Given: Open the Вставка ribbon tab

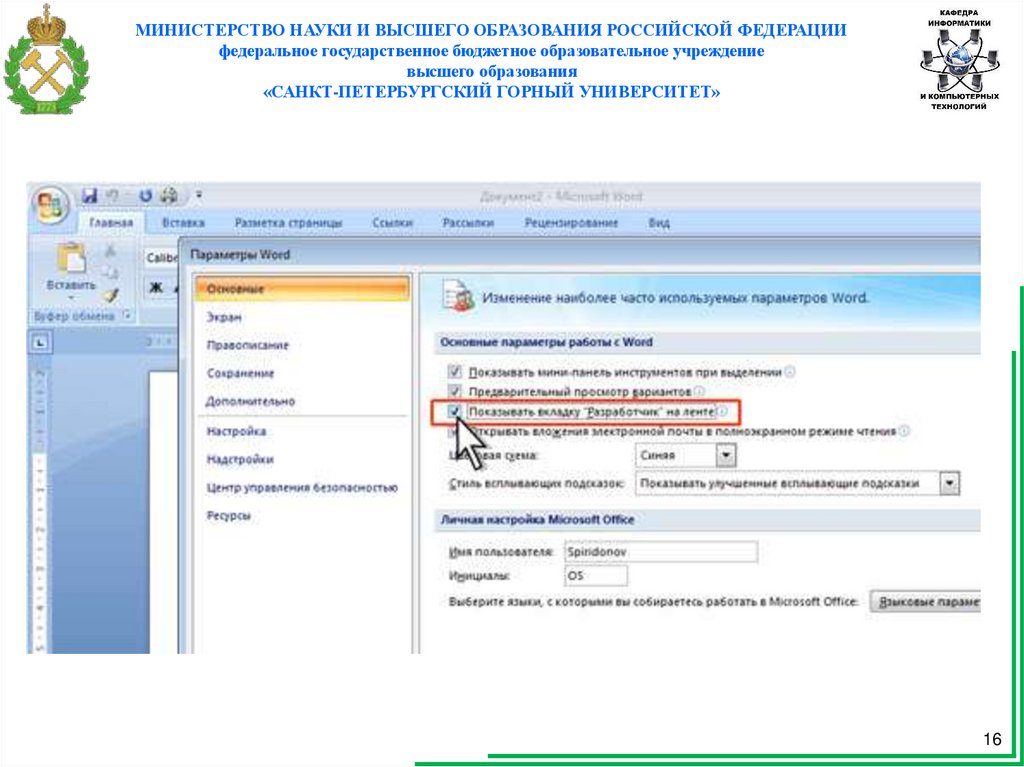Looking at the screenshot, I should [183, 223].
